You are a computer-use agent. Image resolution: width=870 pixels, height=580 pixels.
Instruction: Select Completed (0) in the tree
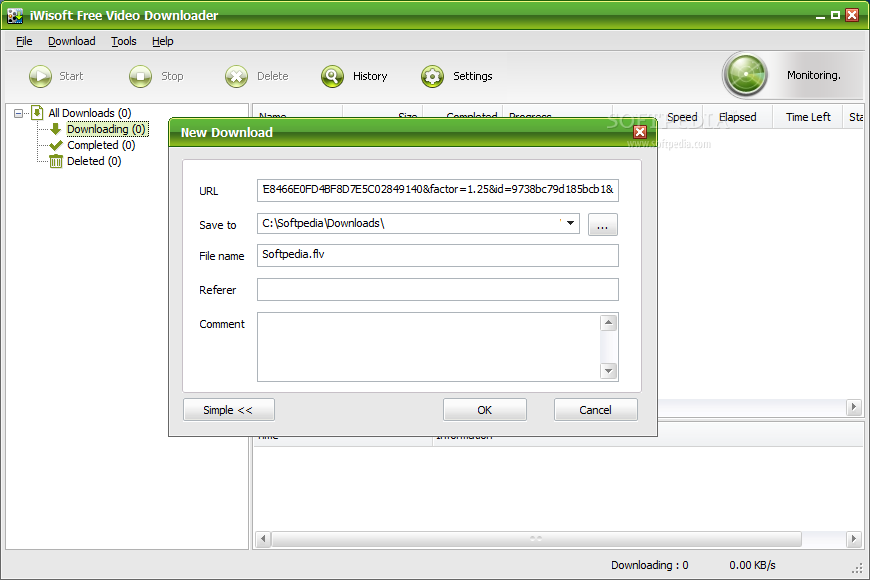click(x=101, y=145)
